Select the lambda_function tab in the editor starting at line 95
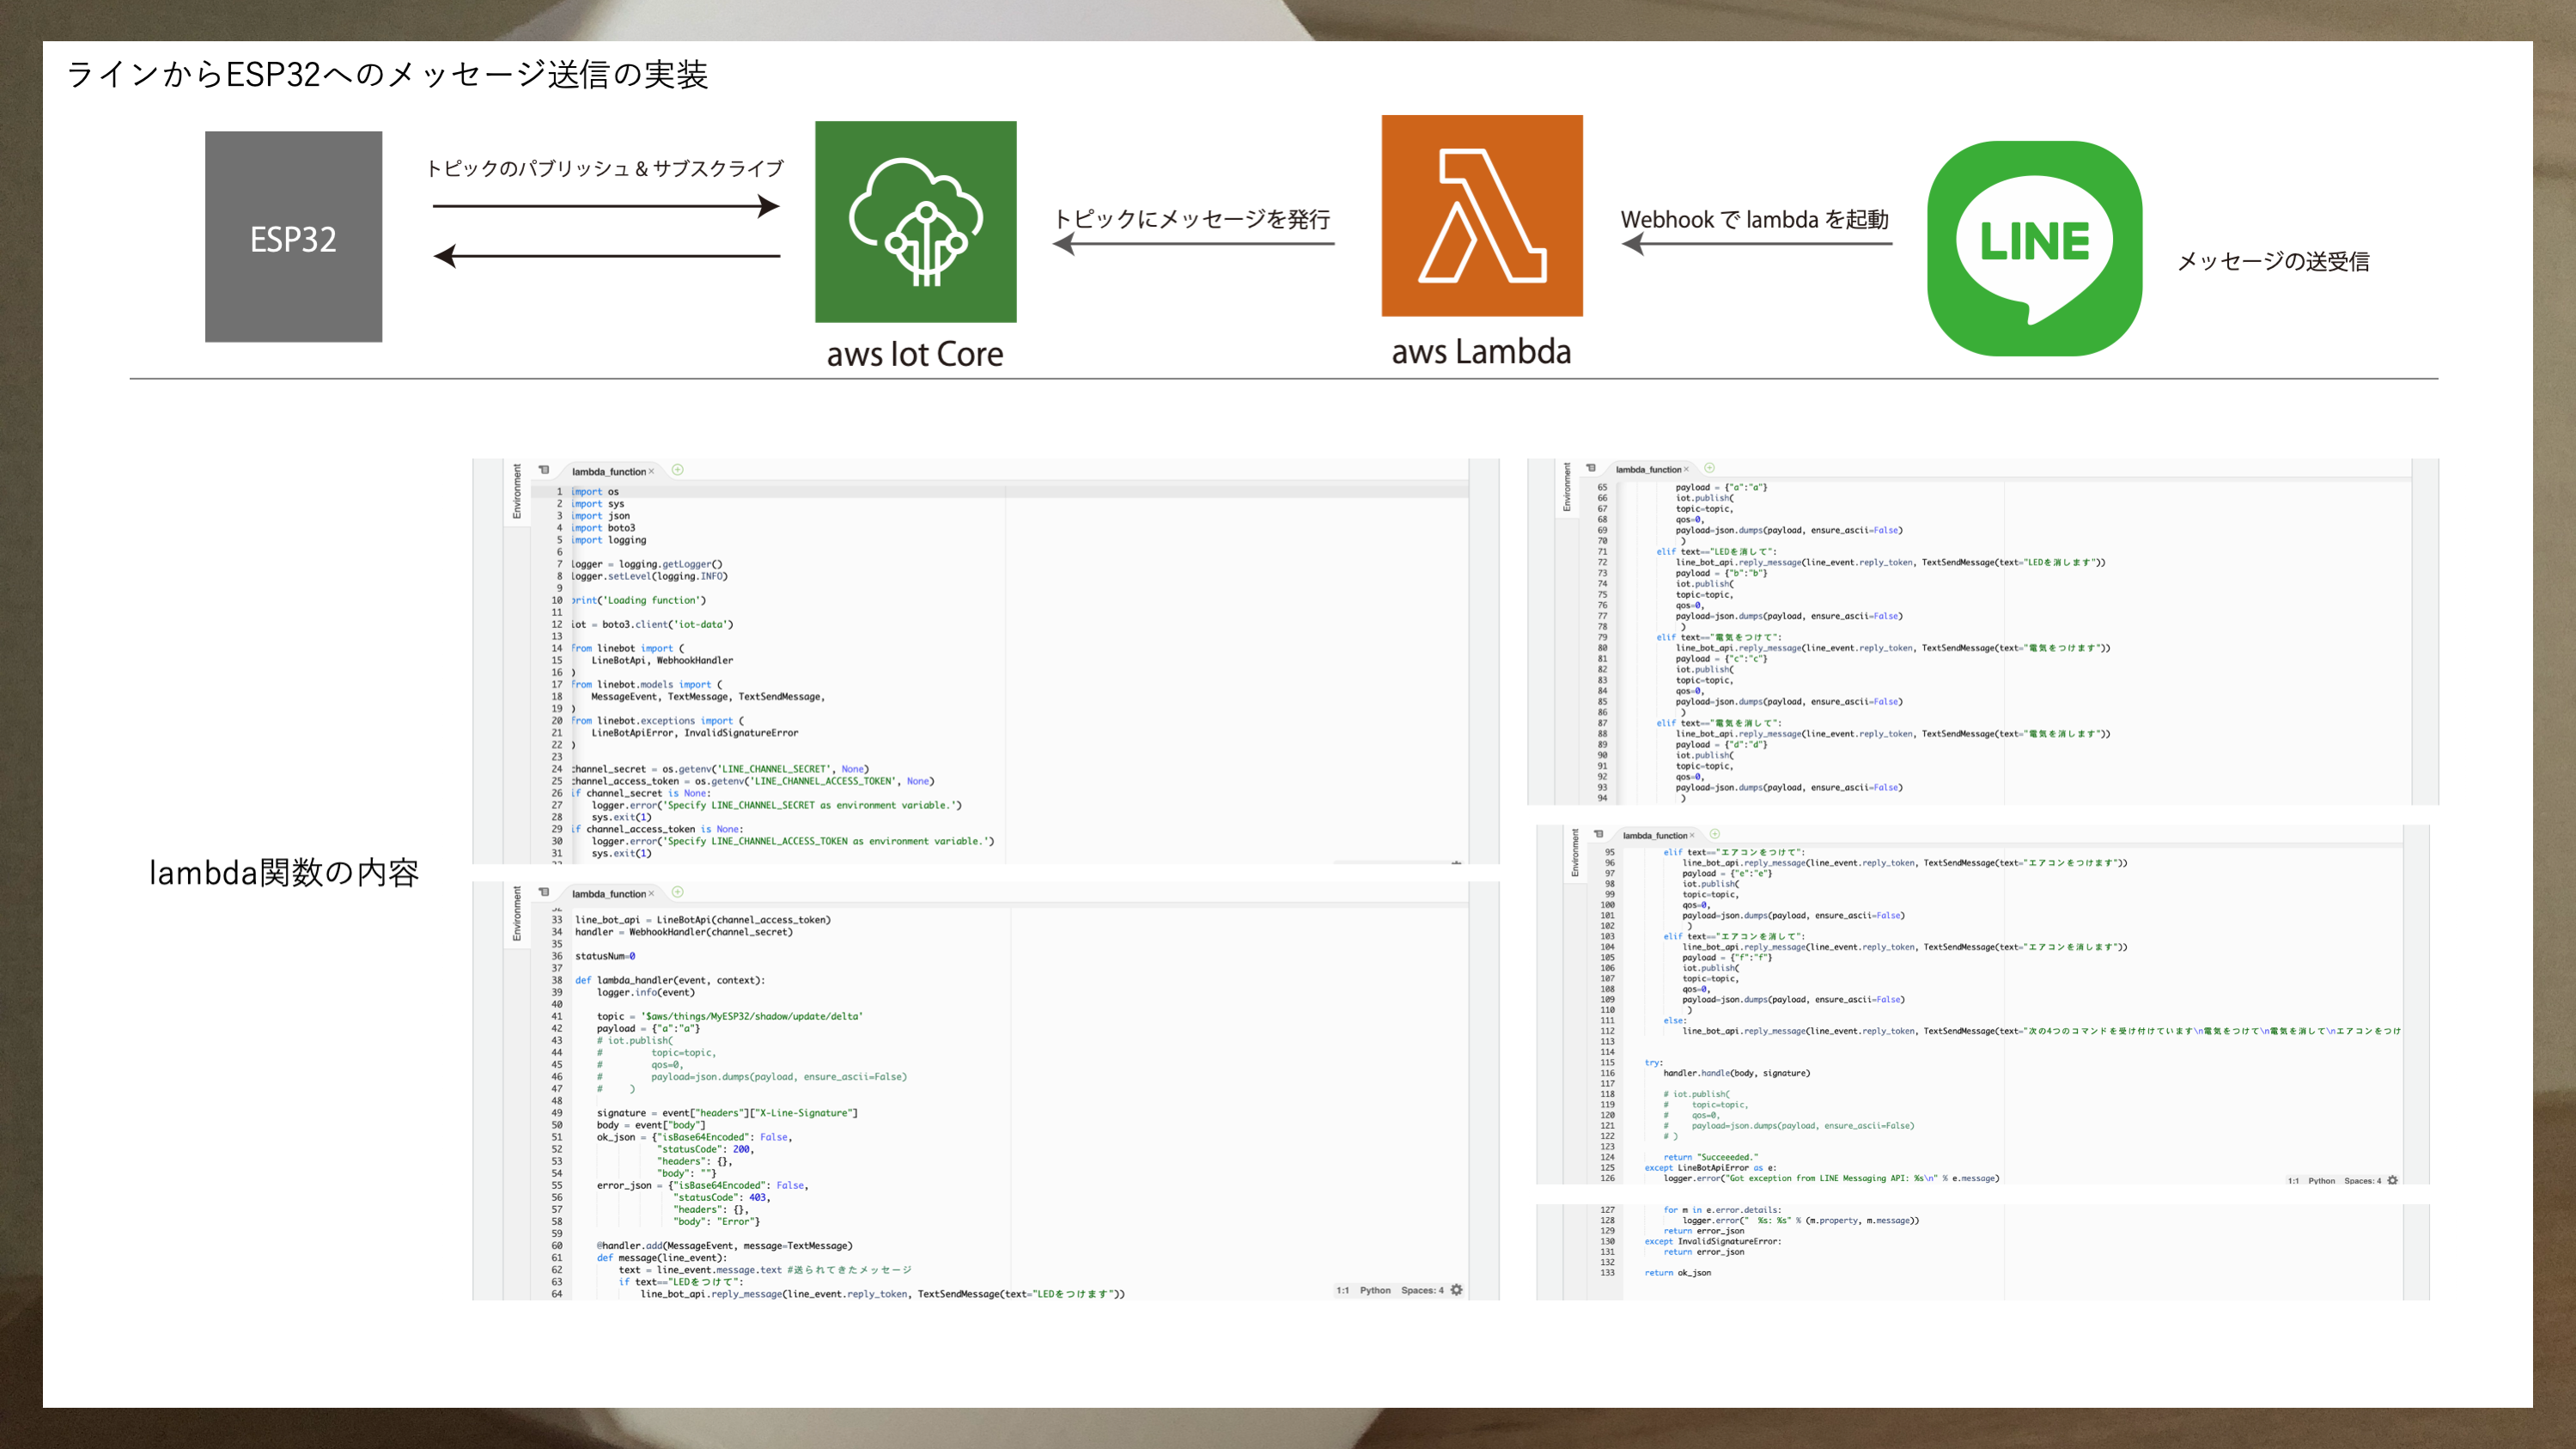 (x=1654, y=835)
